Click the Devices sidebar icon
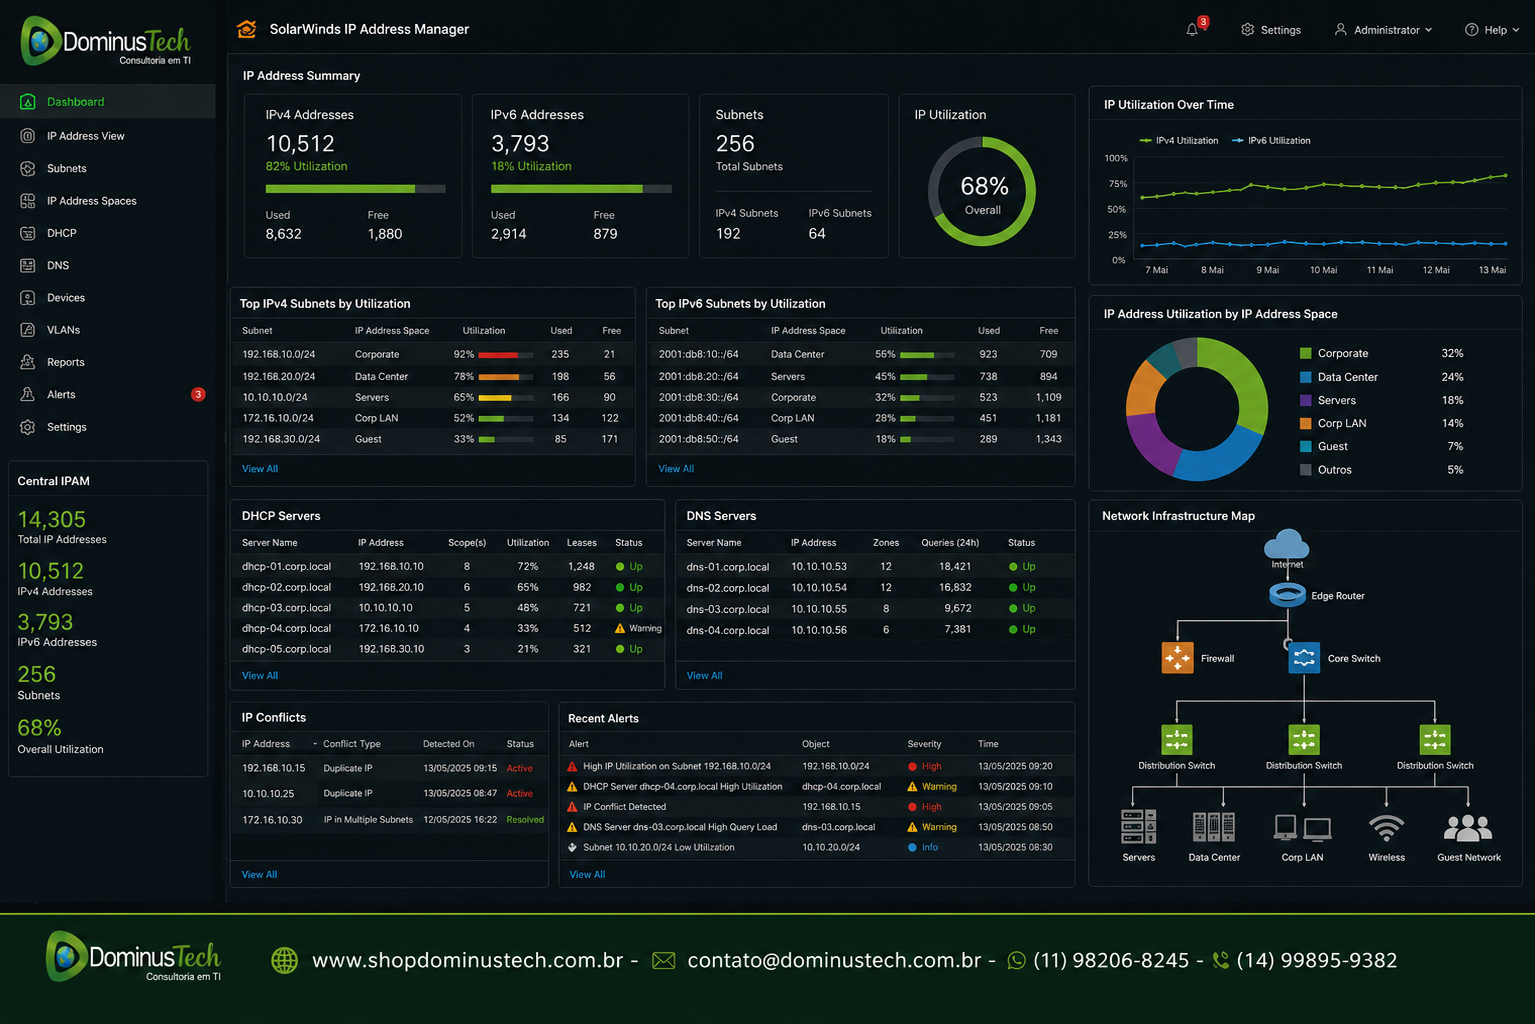The image size is (1535, 1024). (x=28, y=298)
